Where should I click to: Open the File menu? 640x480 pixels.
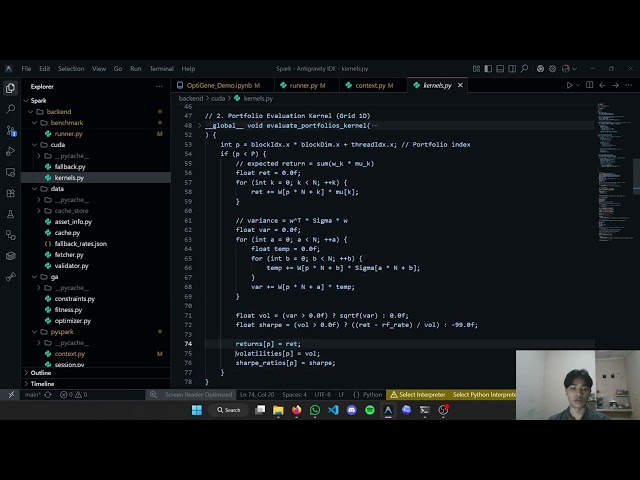26,69
